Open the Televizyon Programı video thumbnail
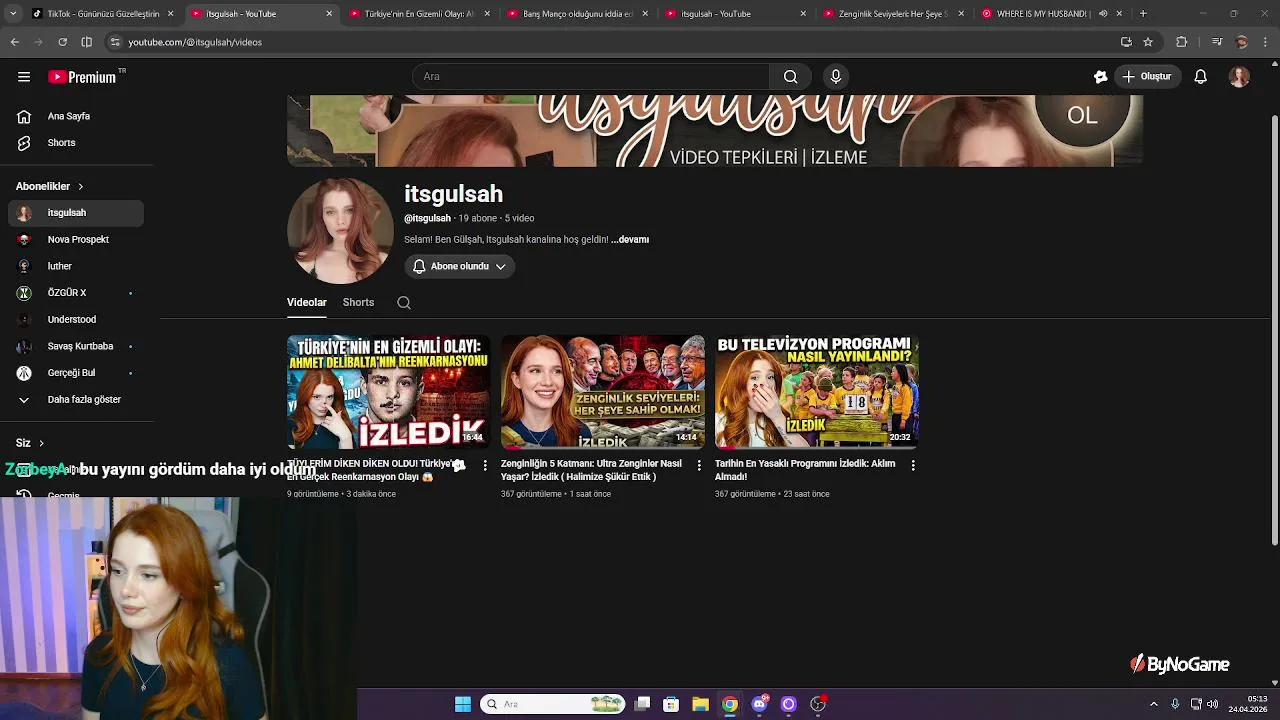The width and height of the screenshot is (1280, 720). 816,391
